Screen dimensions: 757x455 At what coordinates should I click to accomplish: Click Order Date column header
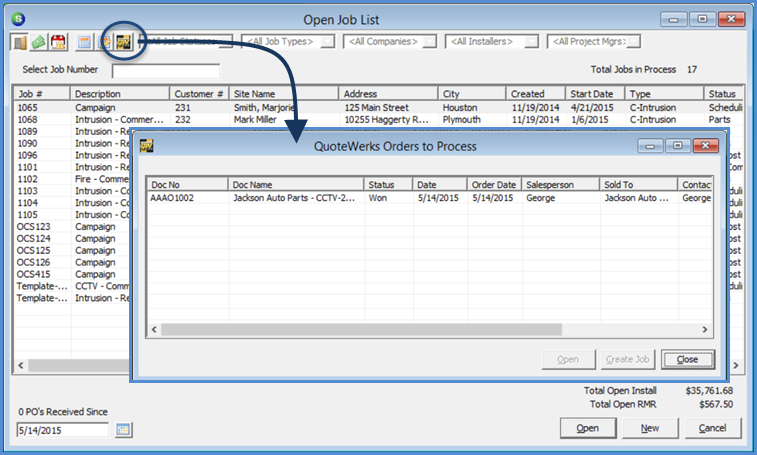494,185
